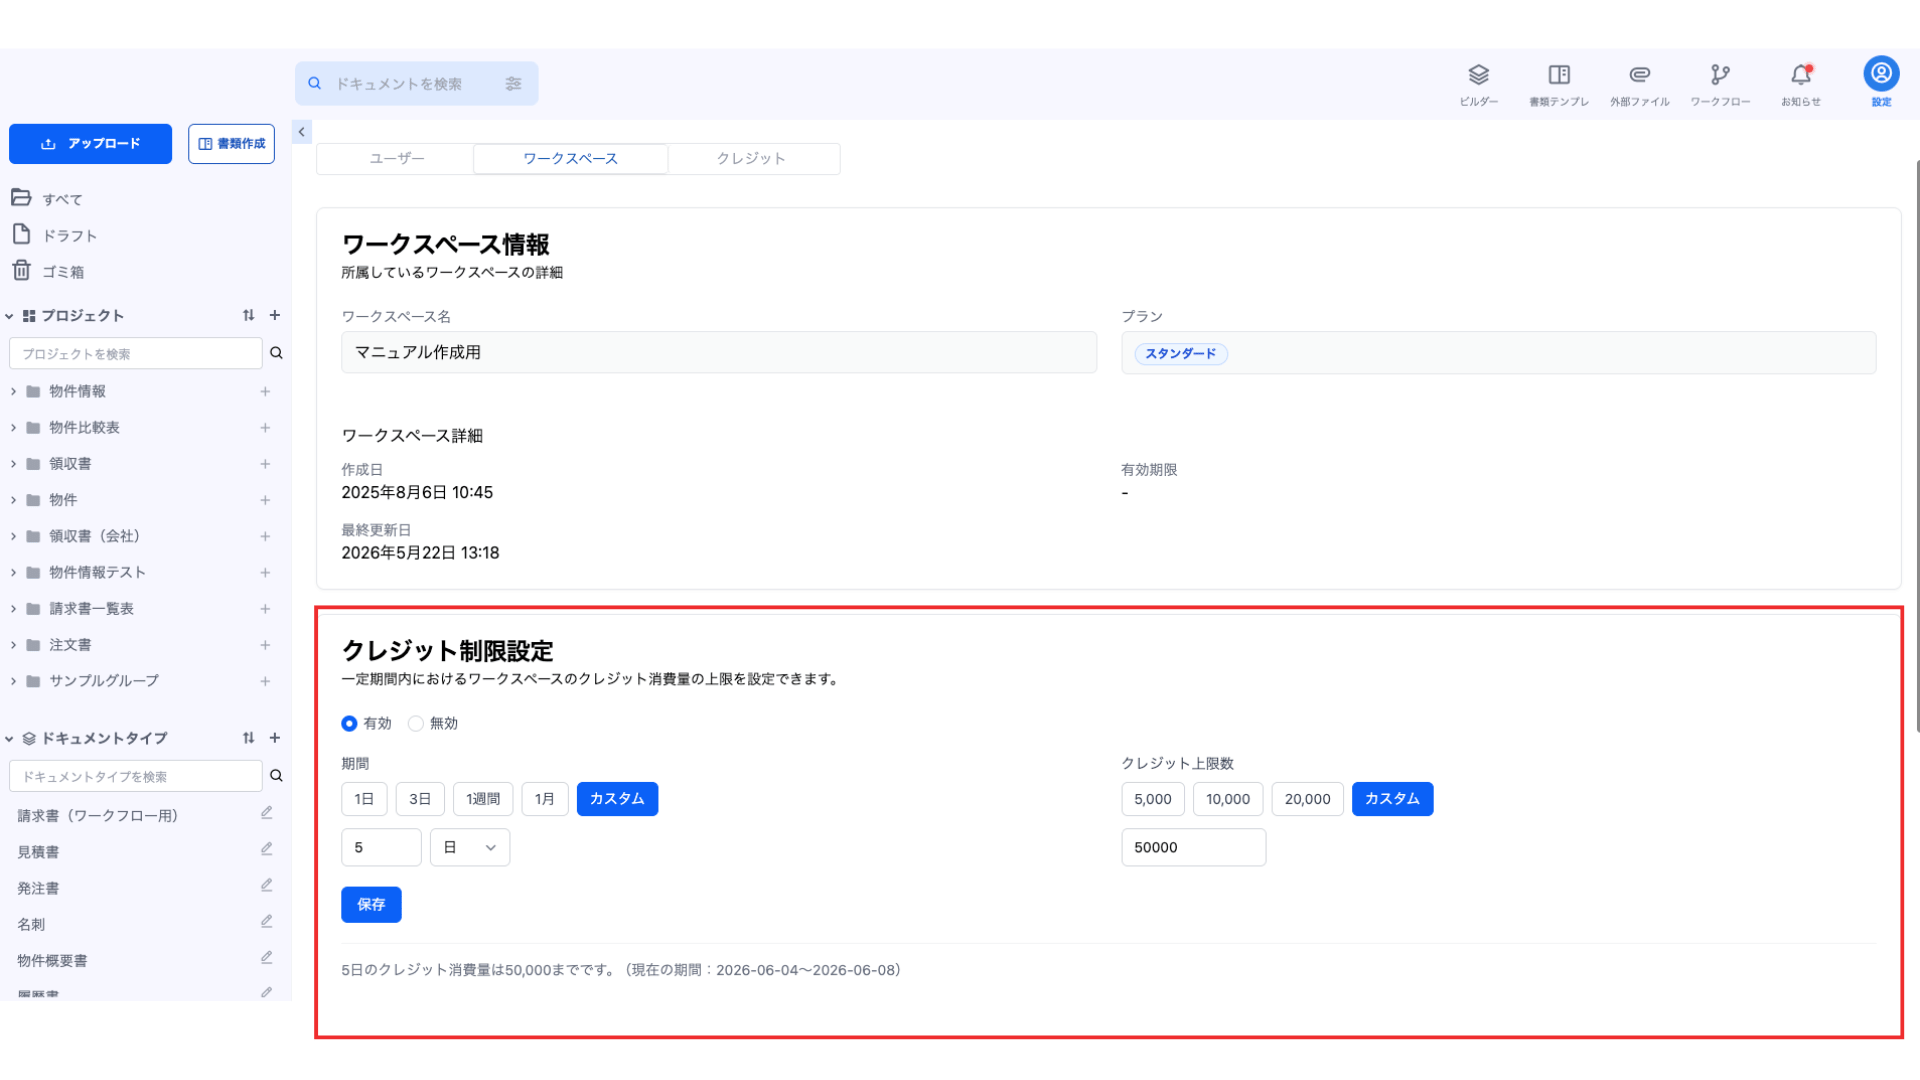The width and height of the screenshot is (1920, 1080).
Task: Add item to 物件比較表 folder
Action: click(x=265, y=428)
